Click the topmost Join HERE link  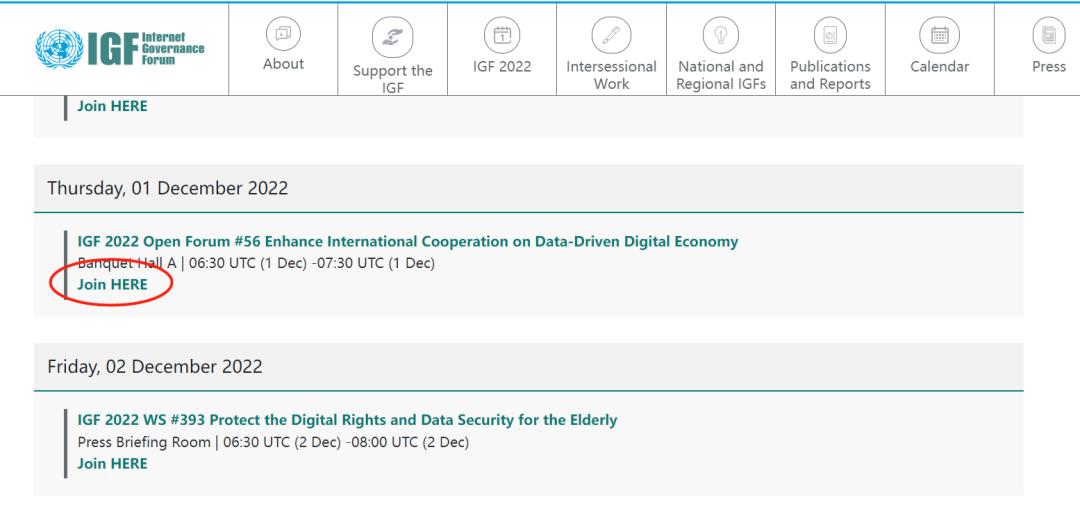(112, 106)
